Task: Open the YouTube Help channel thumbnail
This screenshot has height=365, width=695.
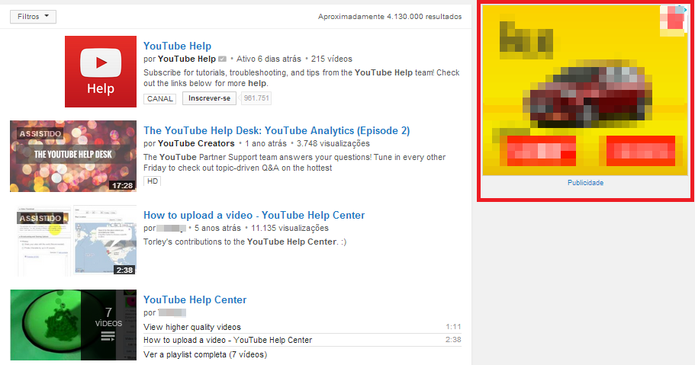Action: click(x=101, y=71)
